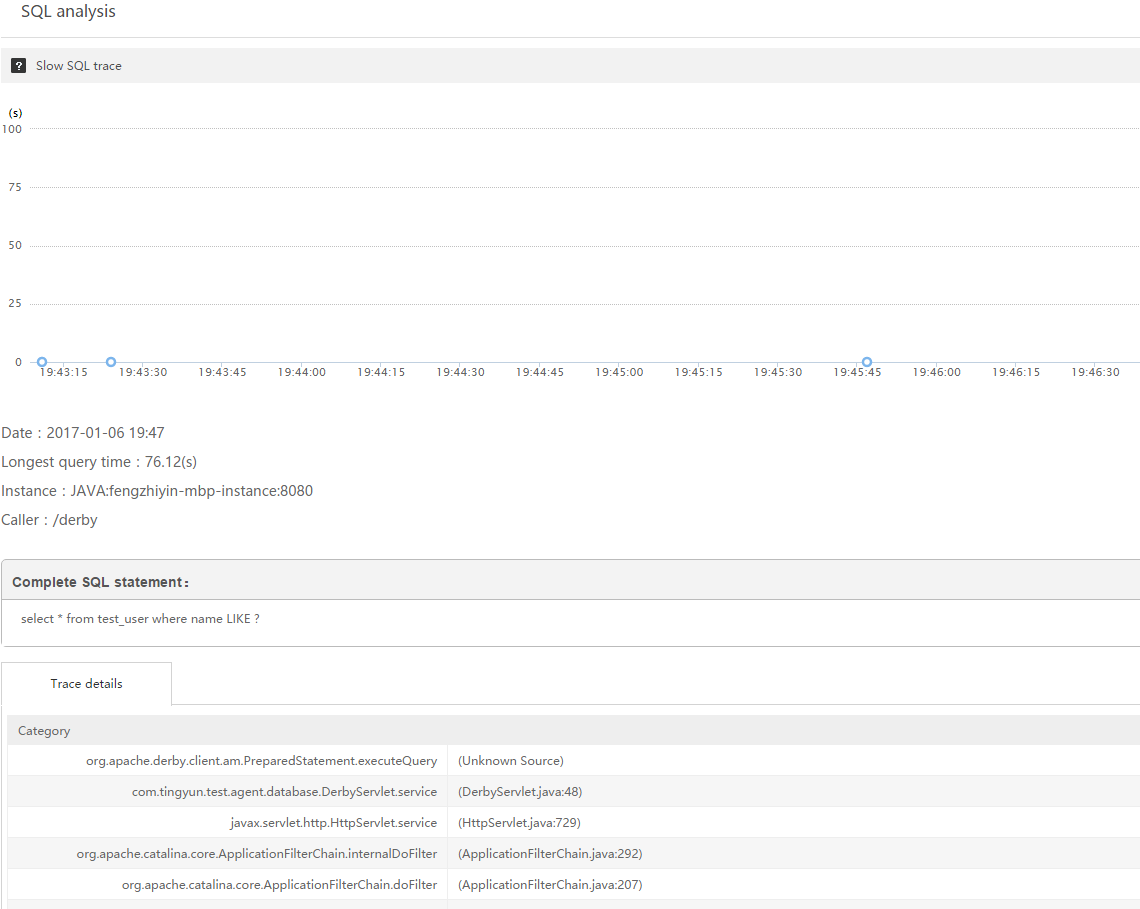Click the 19:45:00 time axis label
The height and width of the screenshot is (909, 1140).
(x=619, y=372)
